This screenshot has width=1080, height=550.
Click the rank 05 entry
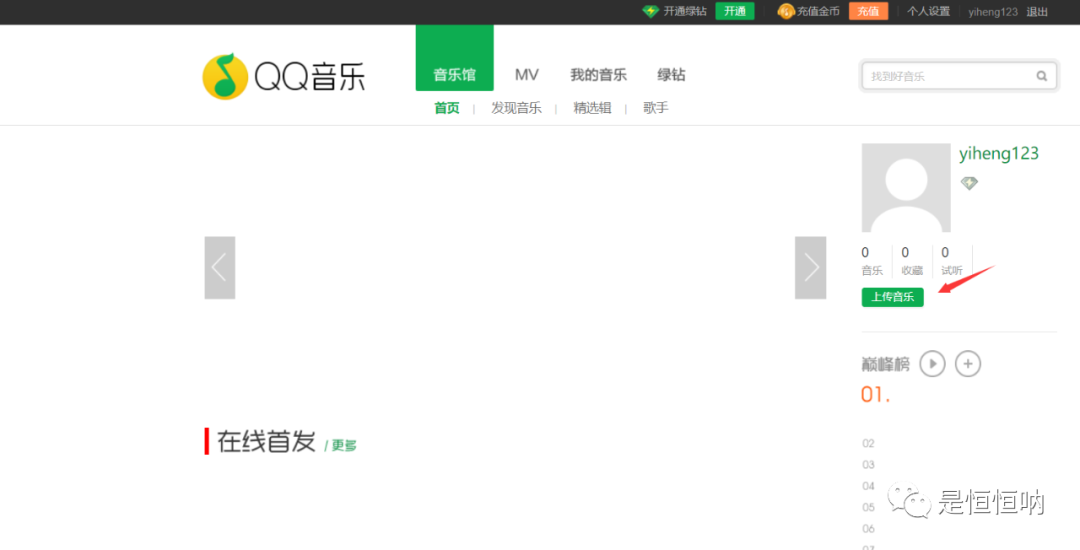coord(869,507)
